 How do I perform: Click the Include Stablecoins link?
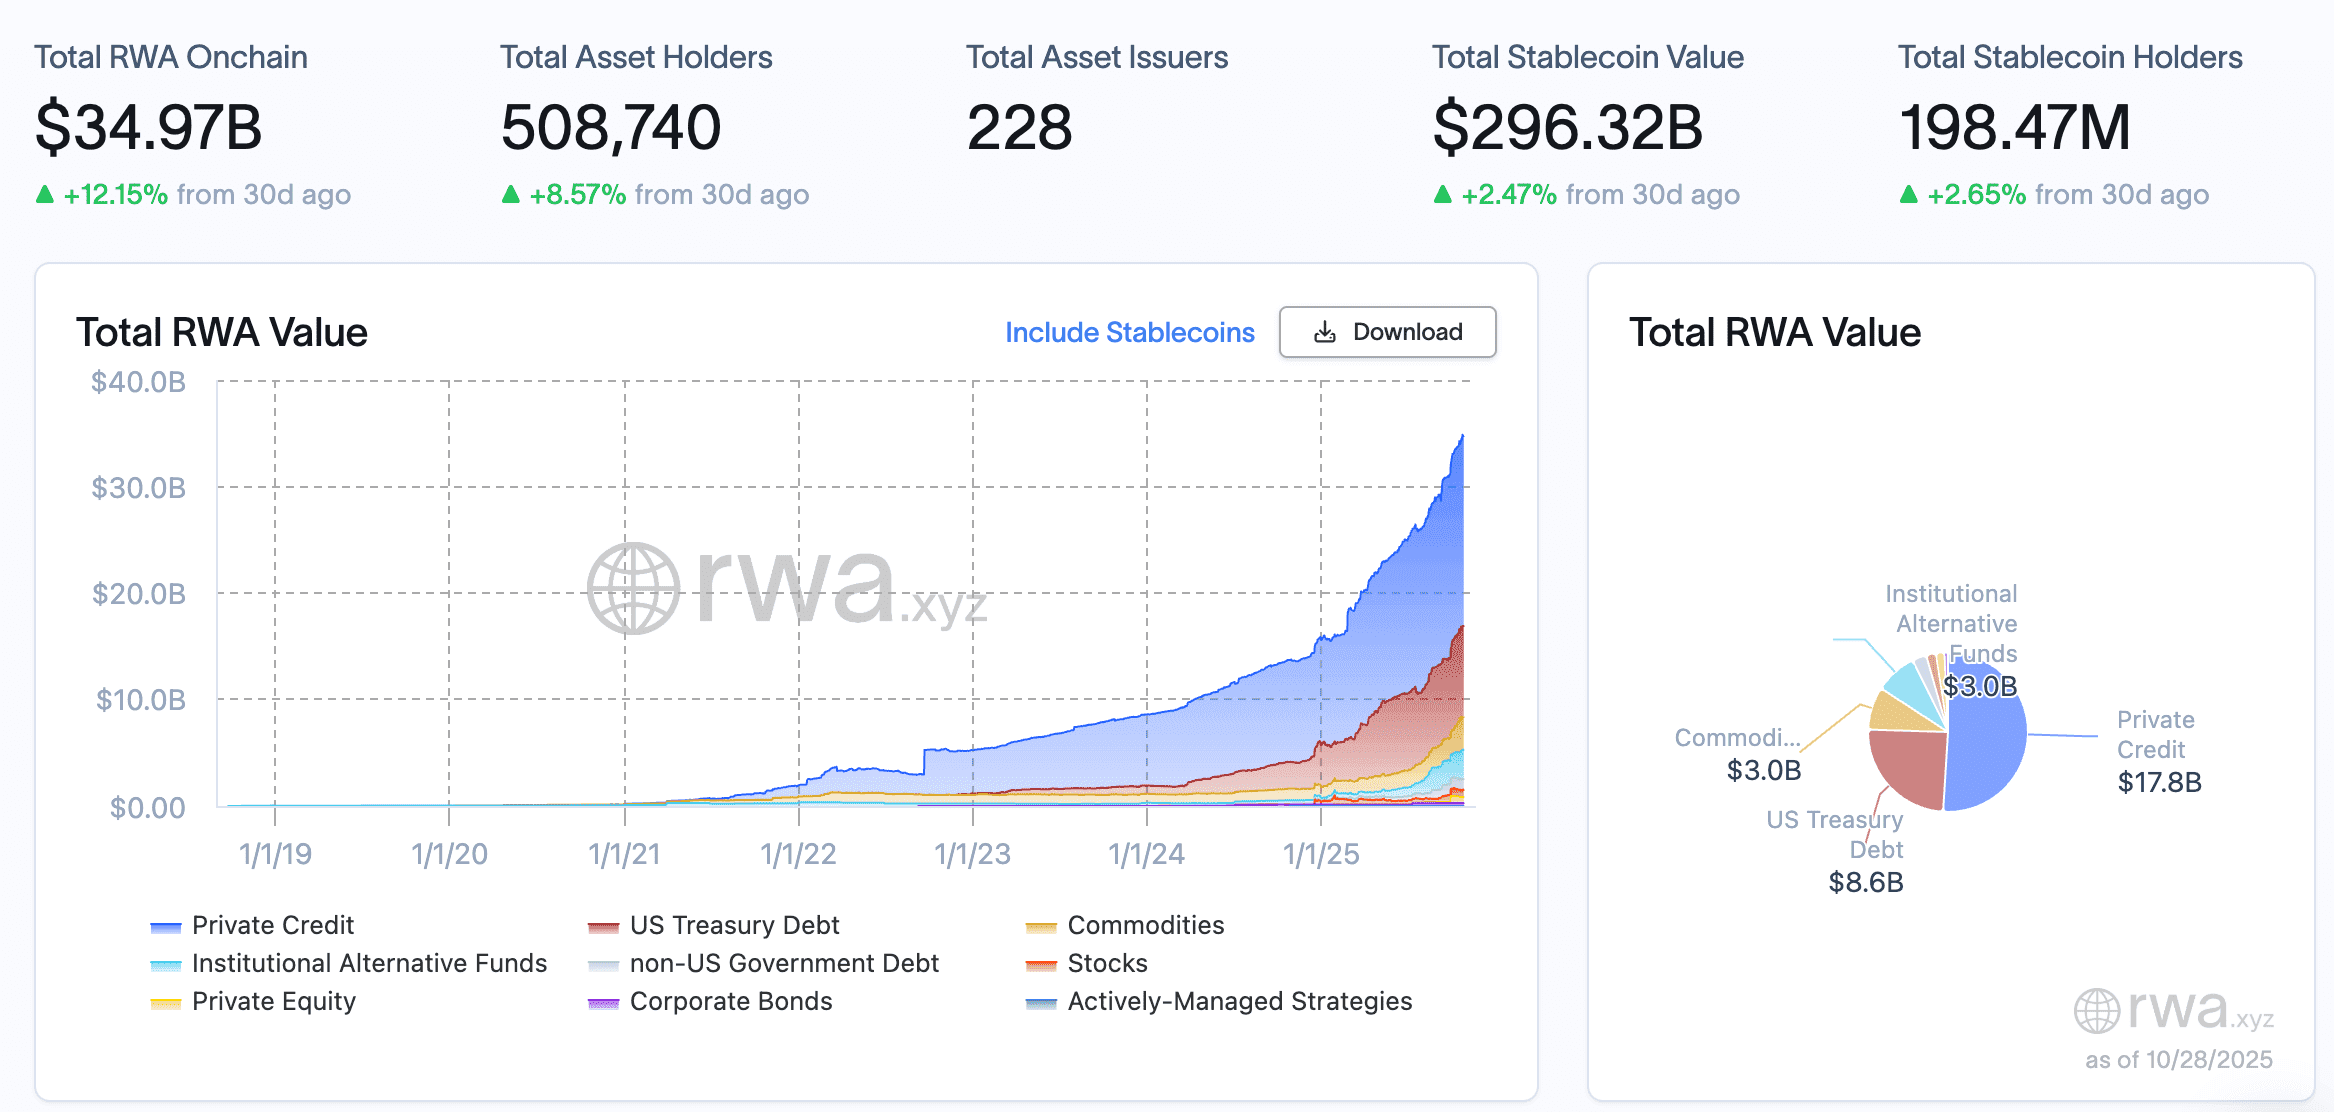(x=1129, y=332)
